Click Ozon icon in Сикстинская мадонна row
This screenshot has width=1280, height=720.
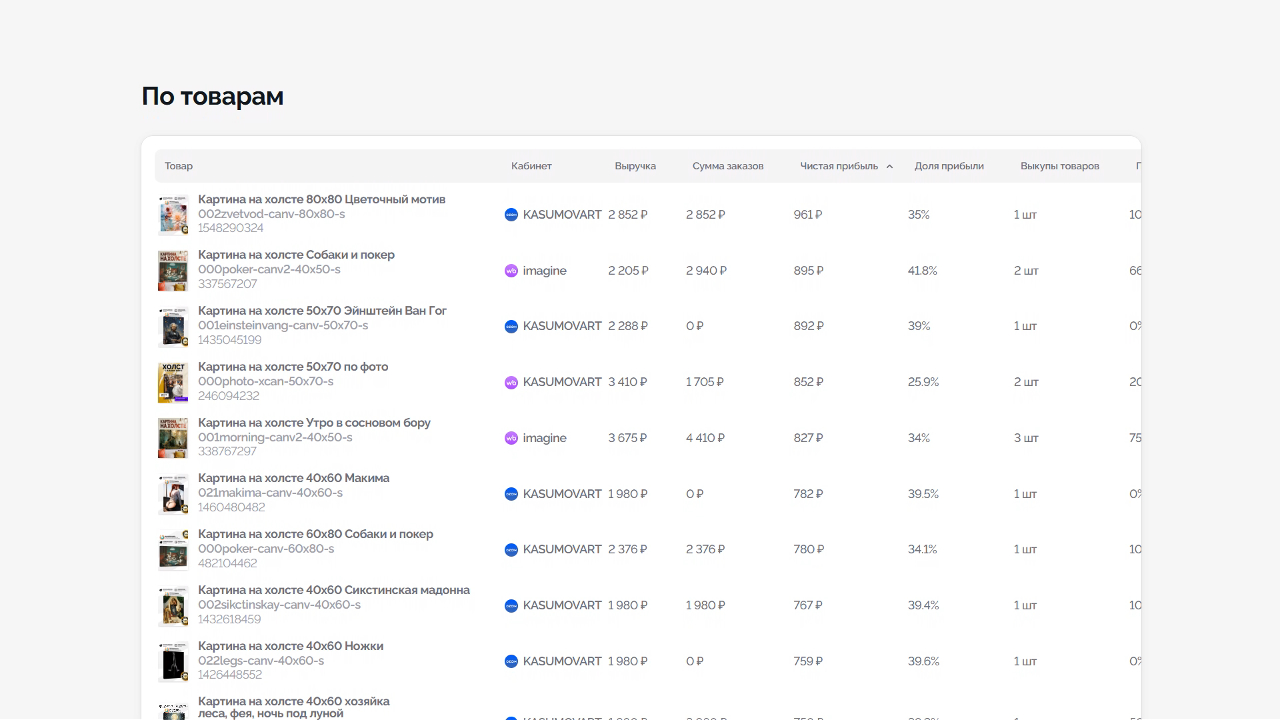(x=511, y=606)
